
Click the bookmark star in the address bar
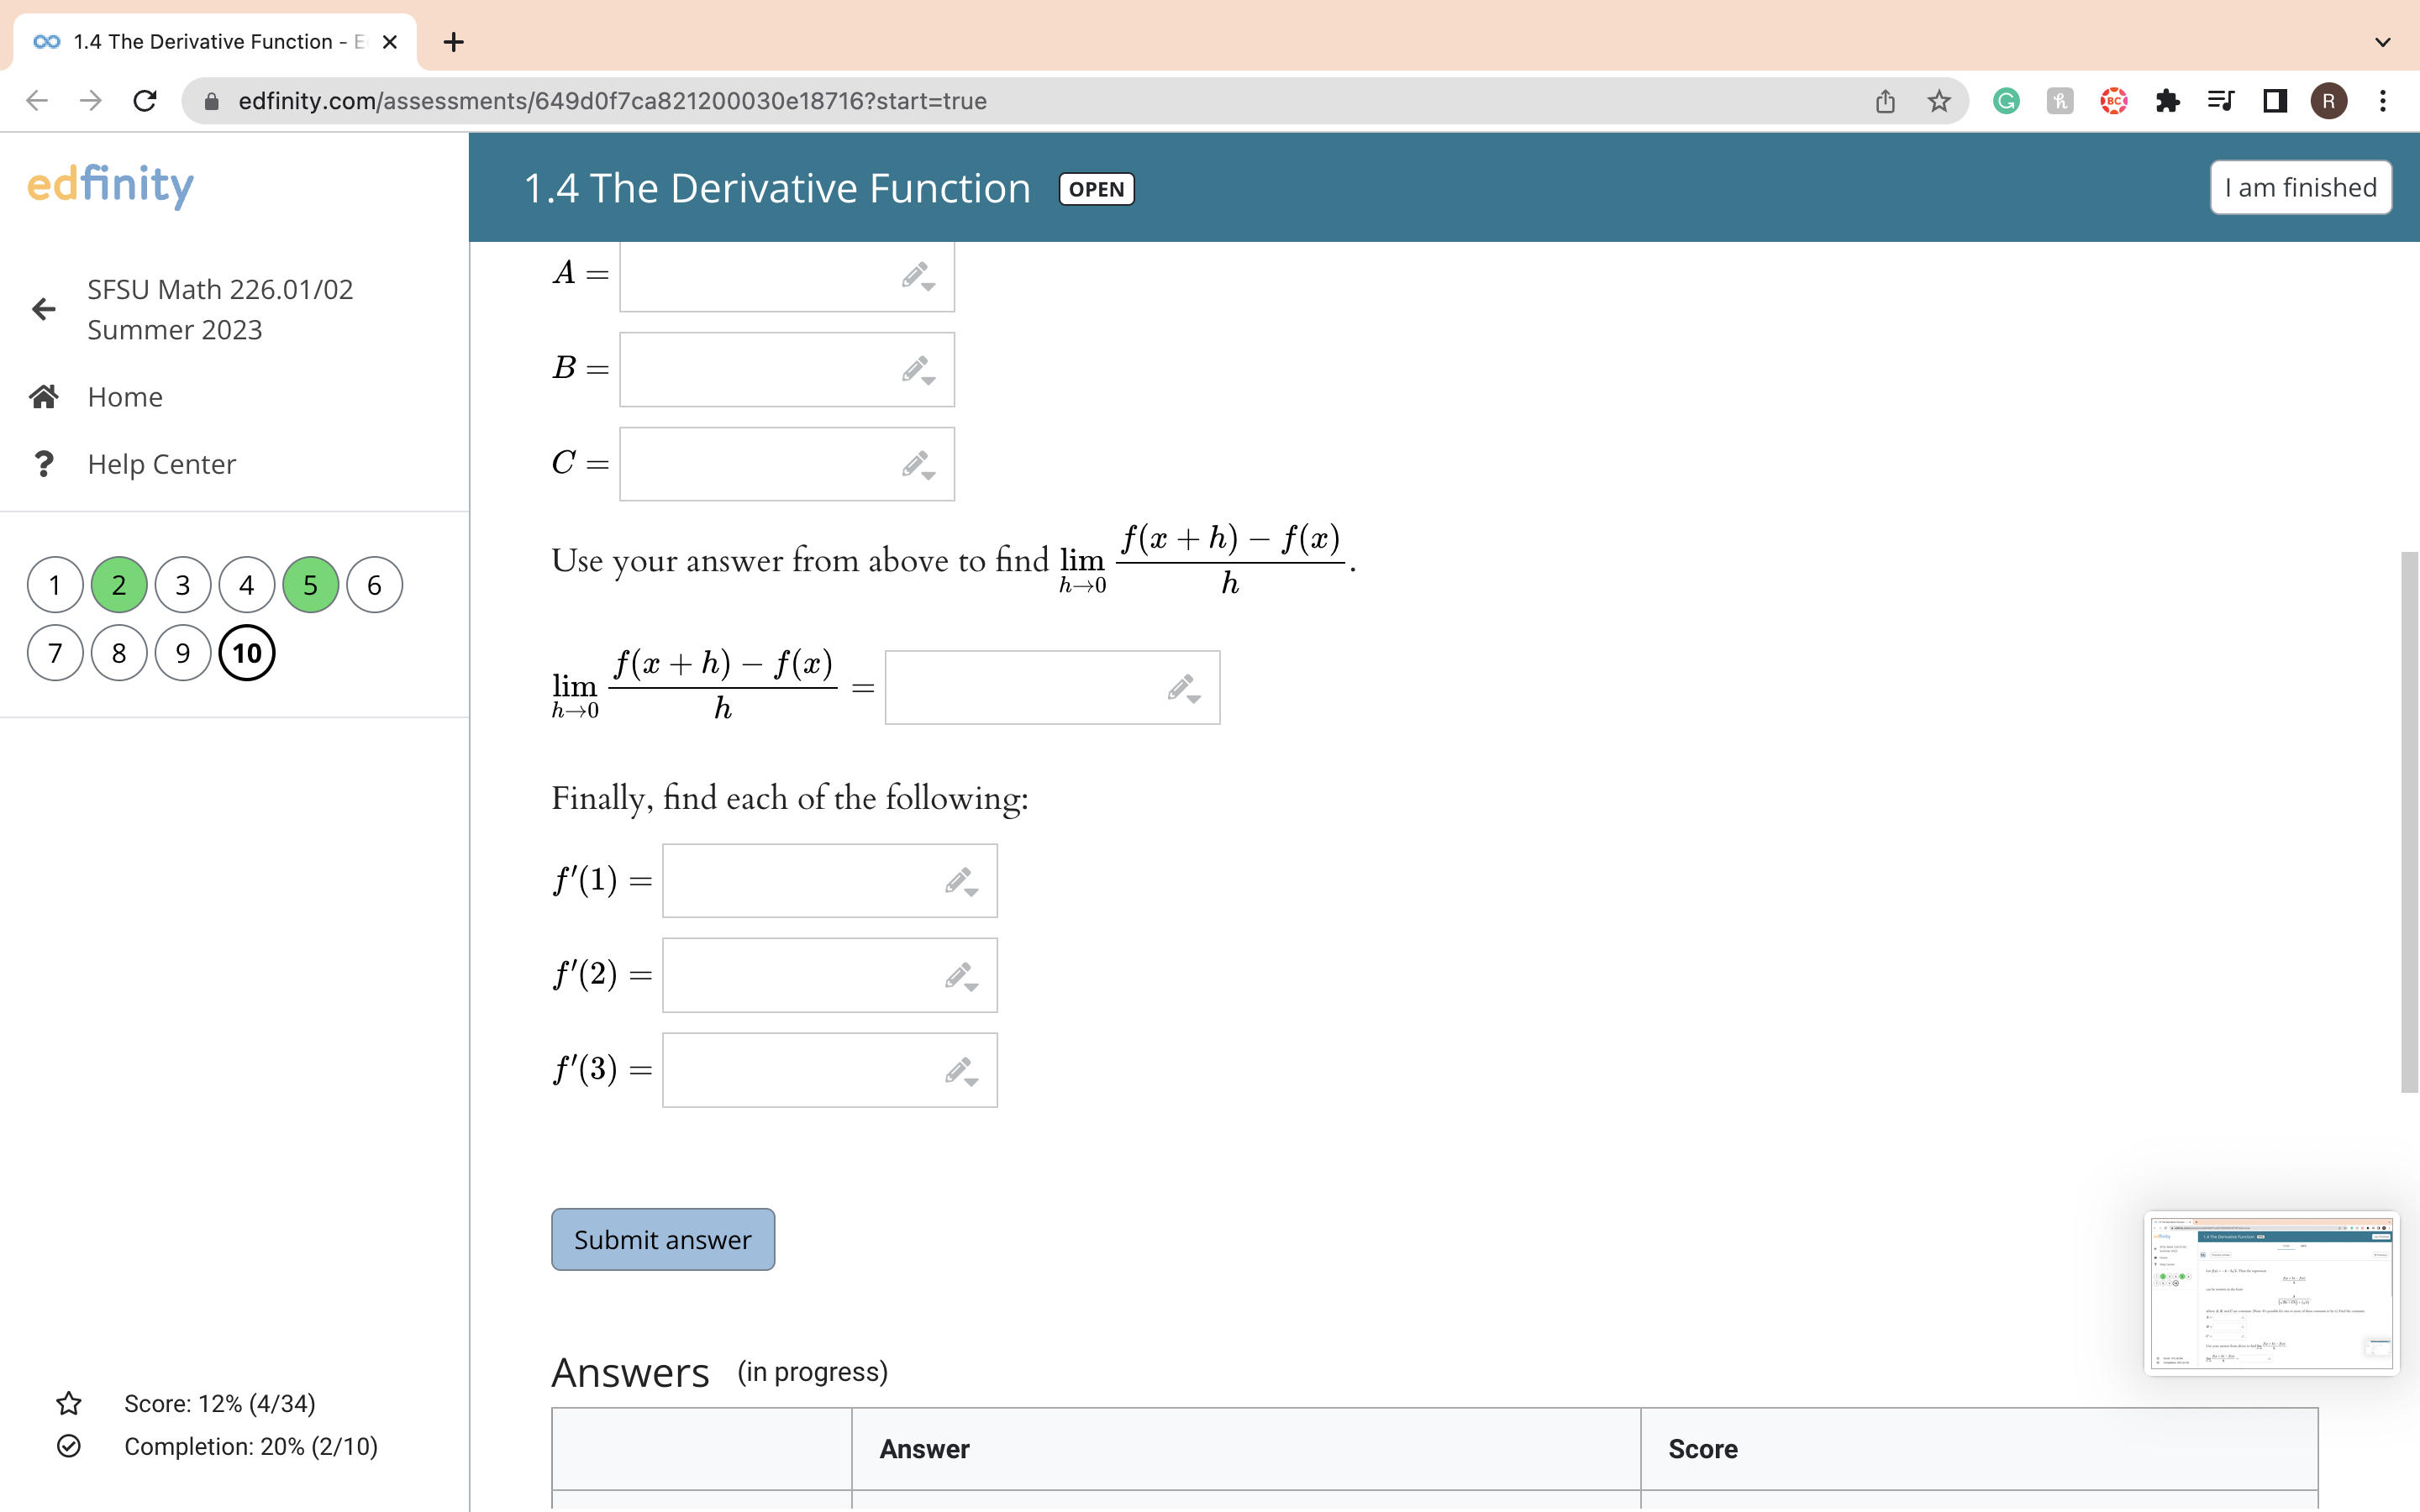click(x=1938, y=100)
